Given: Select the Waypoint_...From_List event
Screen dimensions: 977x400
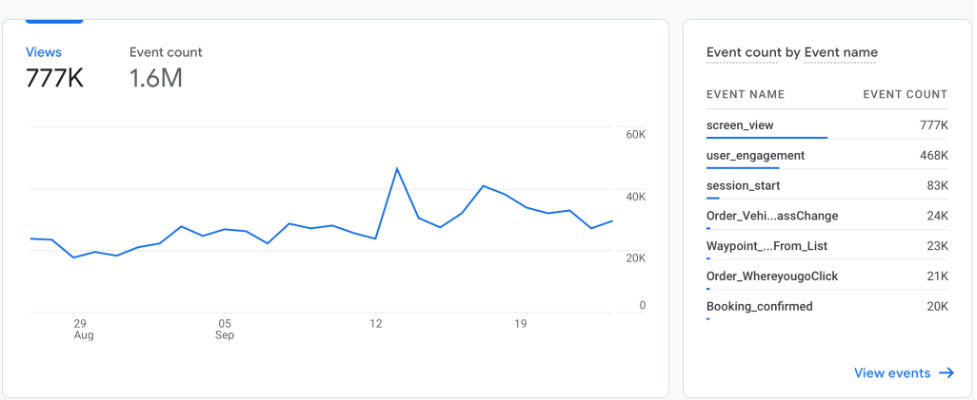Looking at the screenshot, I should pos(766,246).
